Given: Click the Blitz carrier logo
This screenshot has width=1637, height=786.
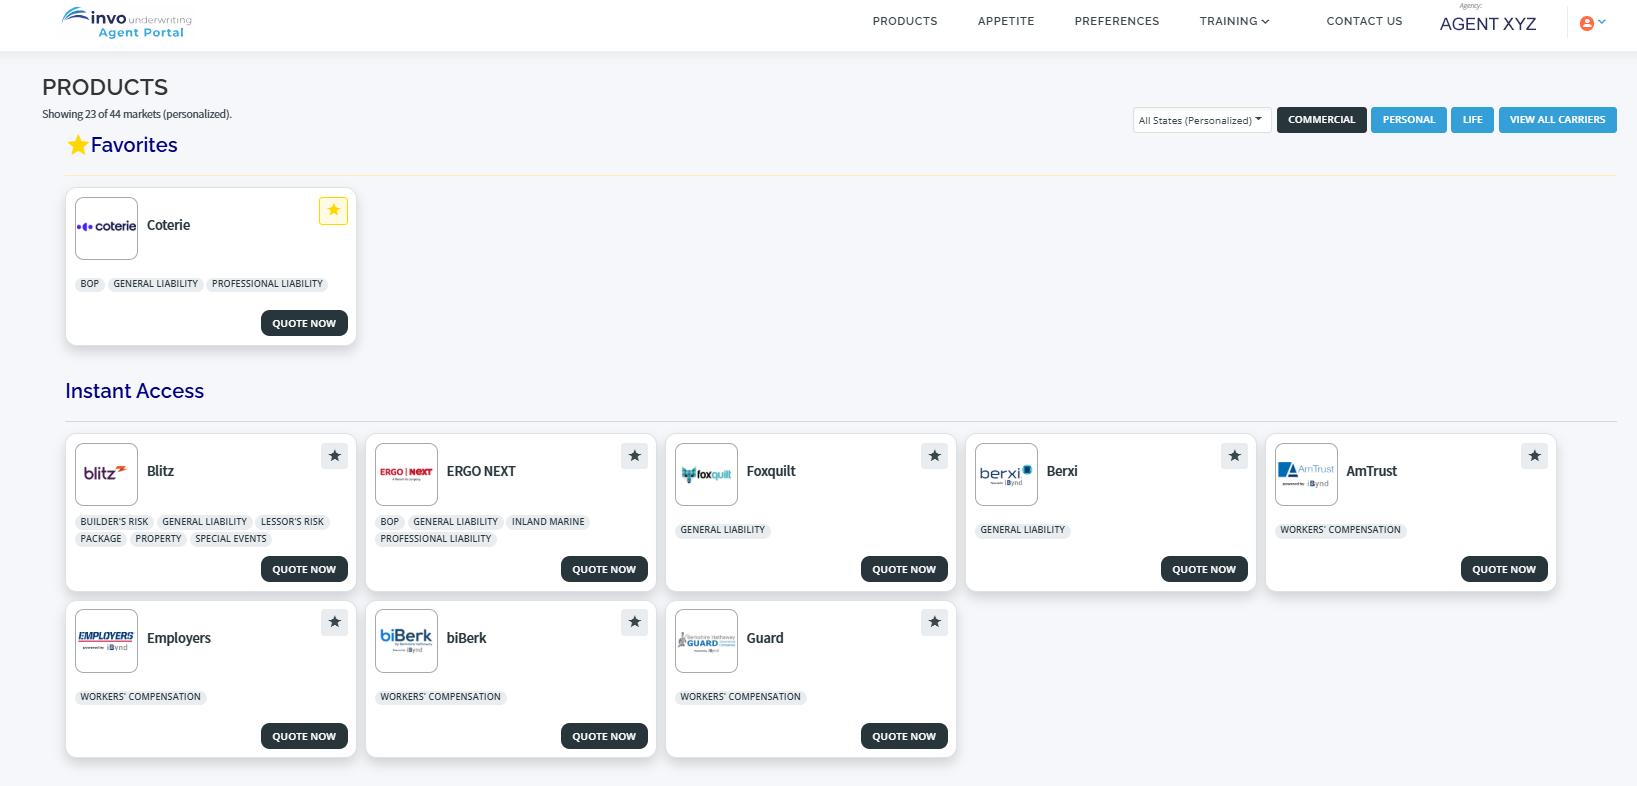Looking at the screenshot, I should click(x=106, y=474).
